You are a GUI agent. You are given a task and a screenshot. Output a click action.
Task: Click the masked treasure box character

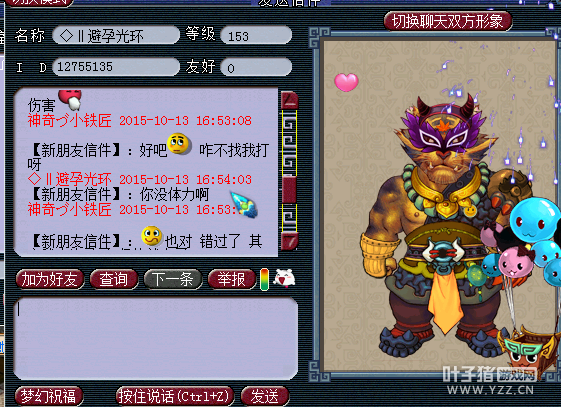(527, 348)
